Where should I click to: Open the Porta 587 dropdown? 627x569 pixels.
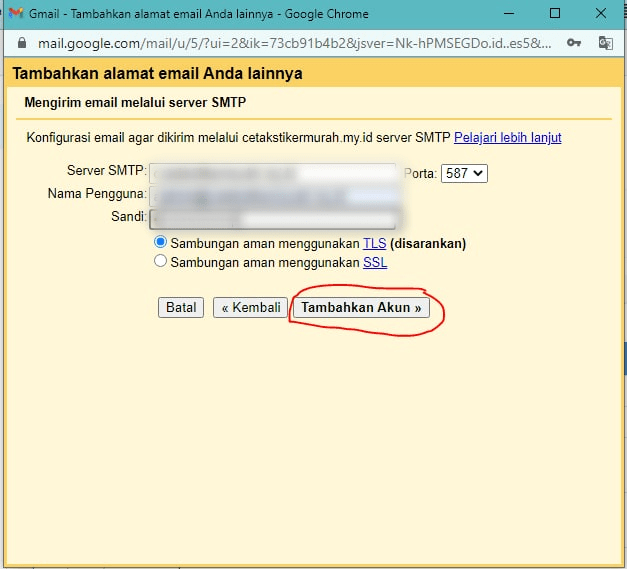click(464, 174)
